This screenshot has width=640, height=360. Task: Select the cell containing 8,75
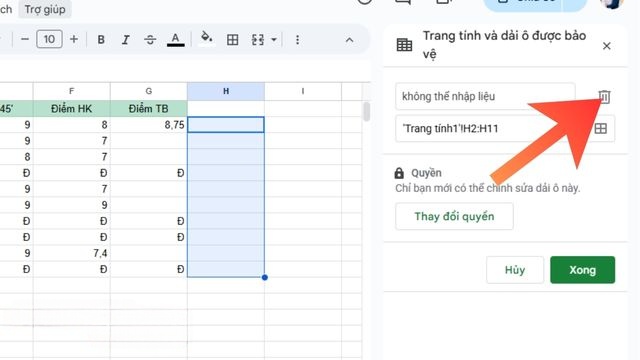point(149,125)
